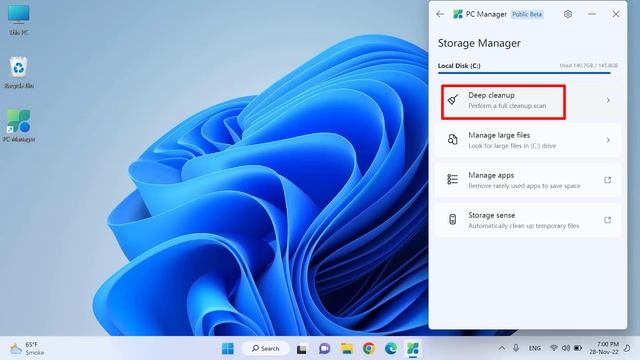Open Task View from taskbar
This screenshot has height=360, width=640.
coord(302,349)
